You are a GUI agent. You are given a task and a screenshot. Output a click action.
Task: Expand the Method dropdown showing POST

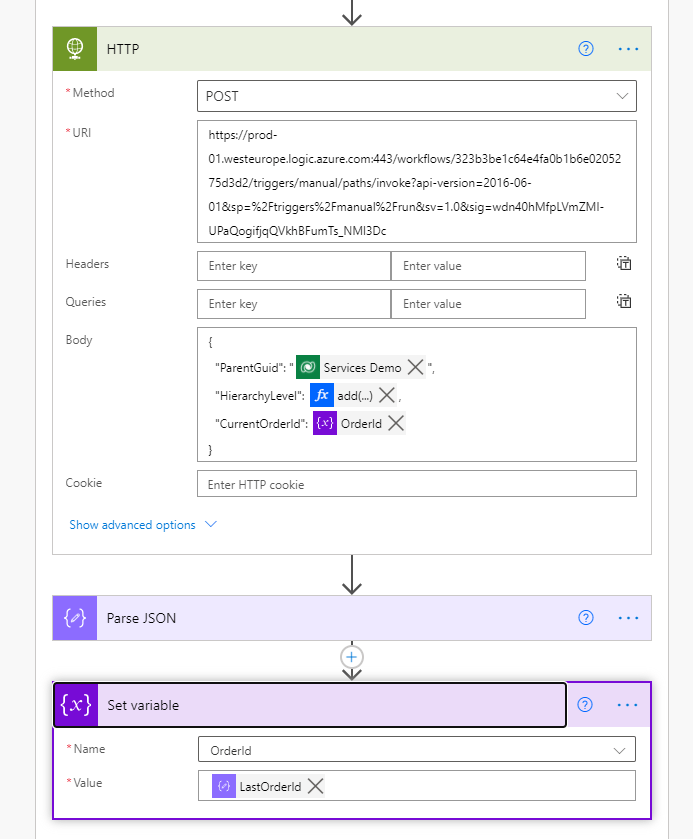click(x=416, y=96)
